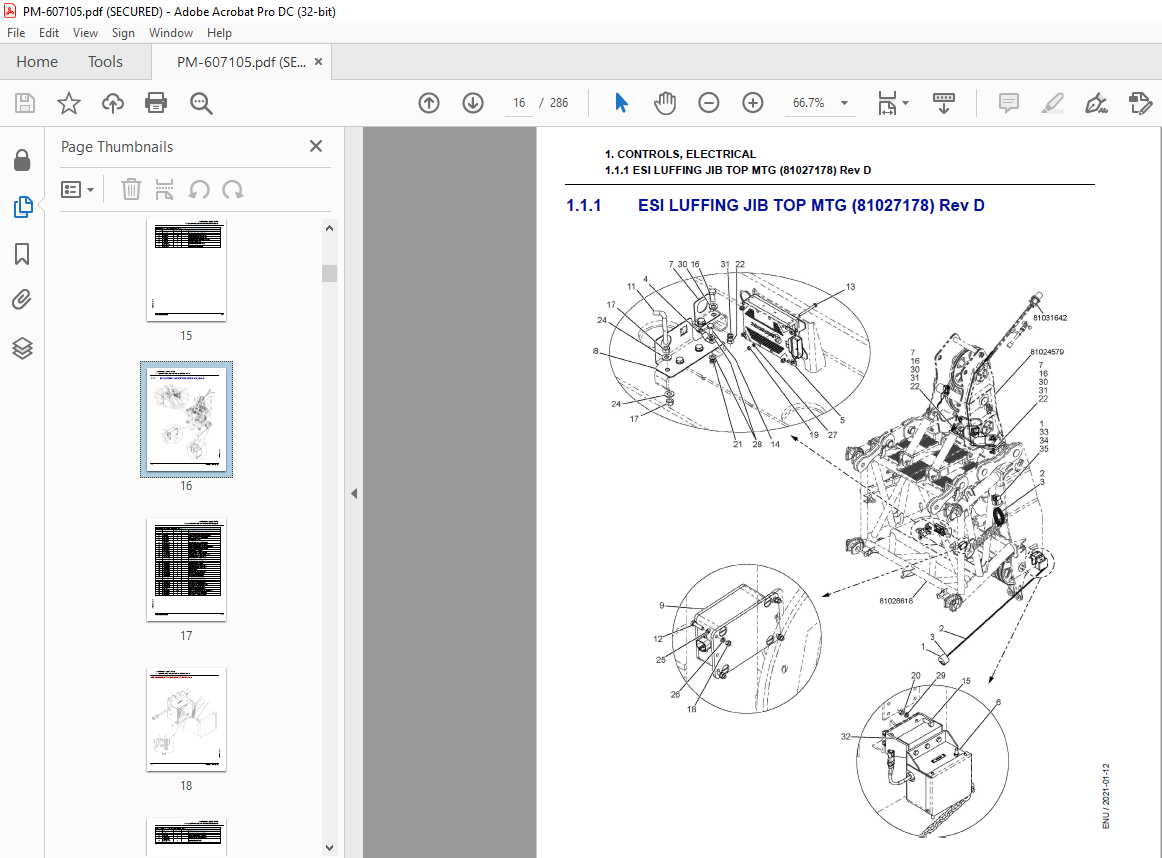Open the Window menu

[170, 33]
